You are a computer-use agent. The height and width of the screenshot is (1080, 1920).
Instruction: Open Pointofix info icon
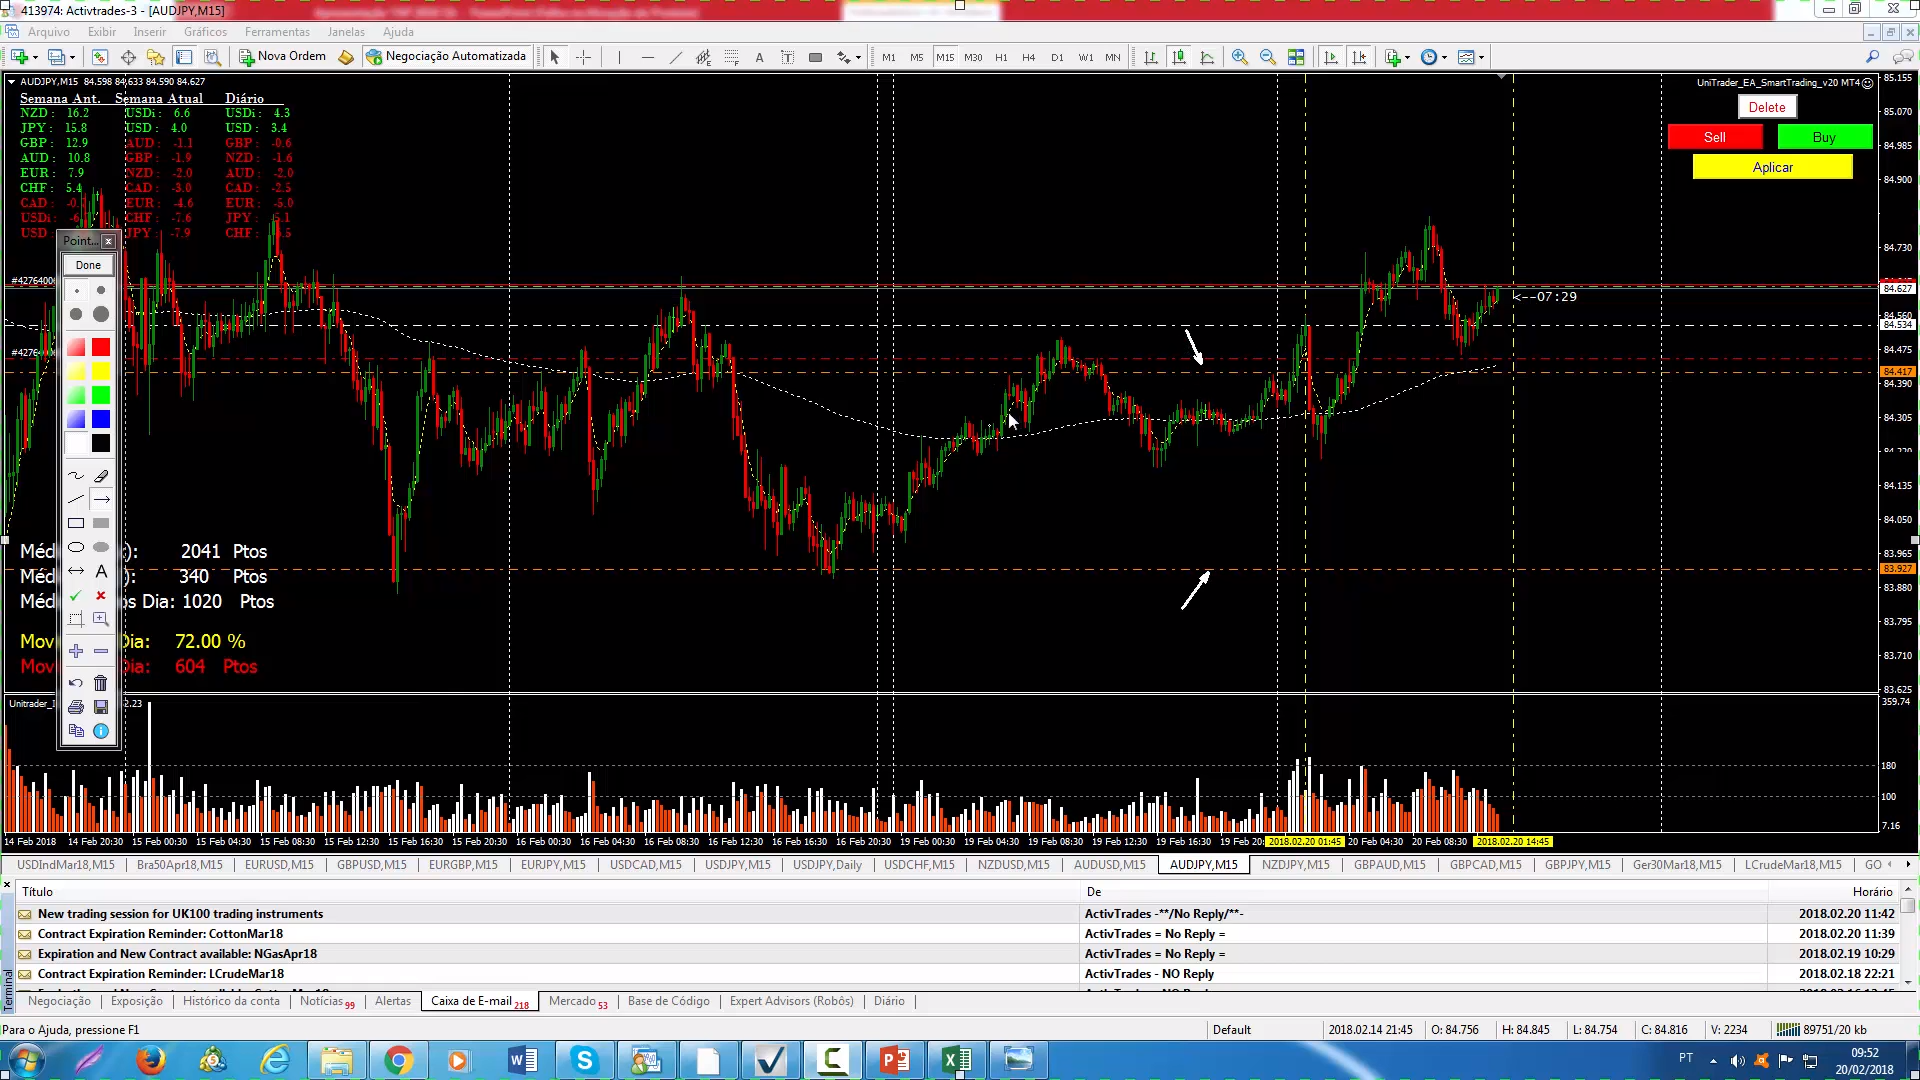coord(101,731)
